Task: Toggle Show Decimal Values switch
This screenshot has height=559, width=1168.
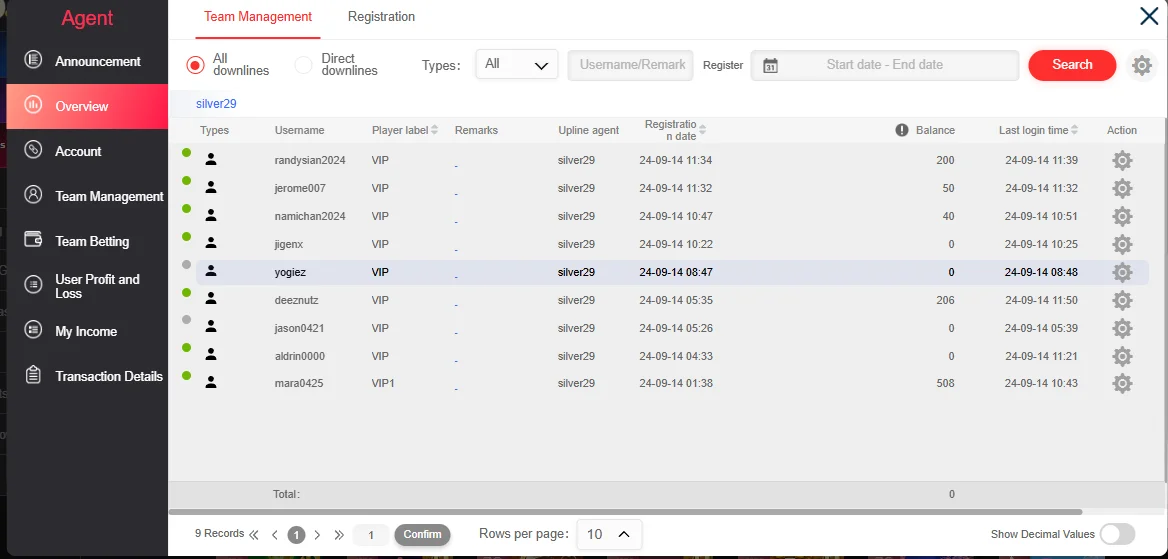Action: point(1117,534)
